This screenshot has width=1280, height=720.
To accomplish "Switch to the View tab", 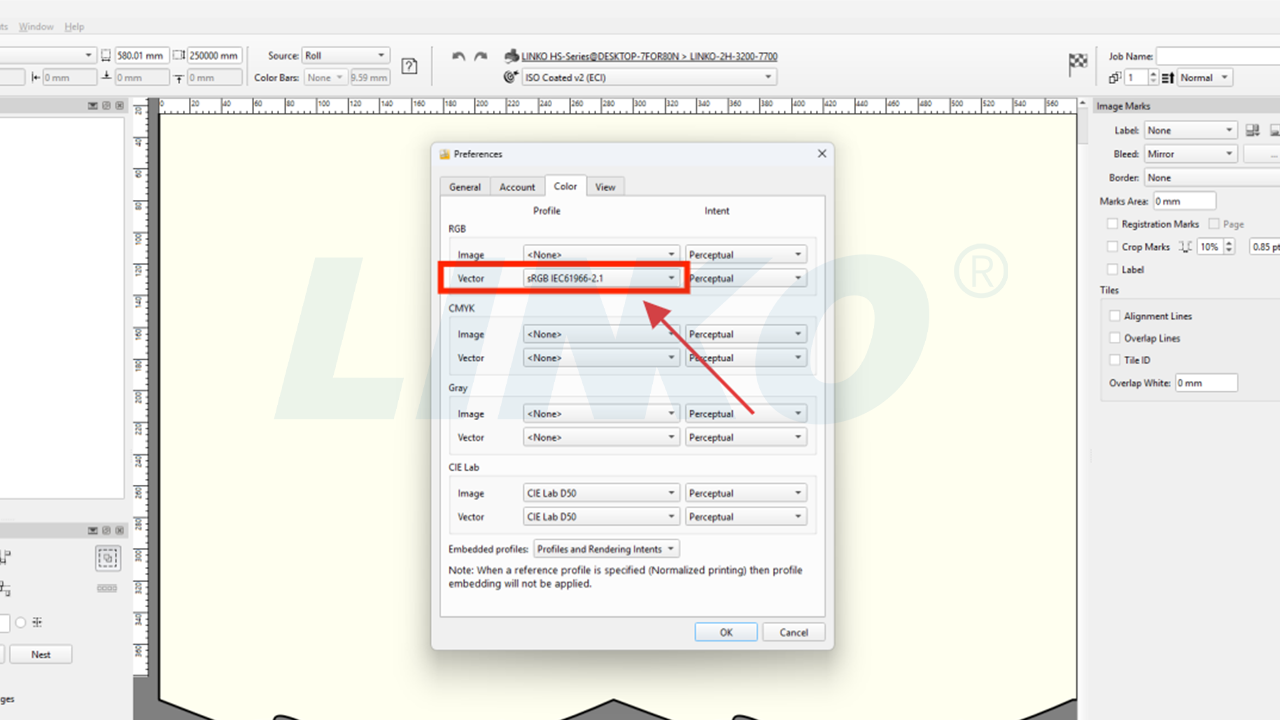I will [x=605, y=187].
